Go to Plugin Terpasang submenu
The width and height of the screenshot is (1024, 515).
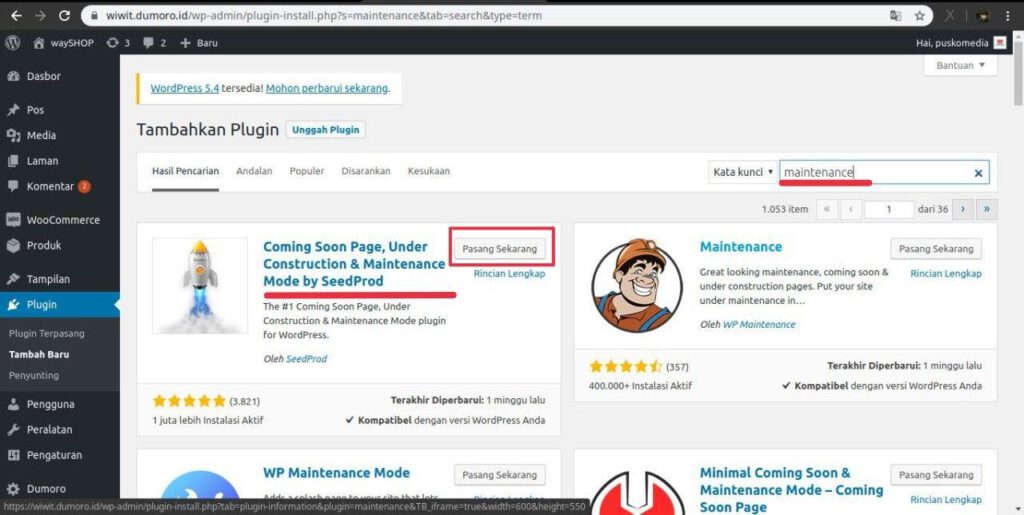pyautogui.click(x=47, y=334)
